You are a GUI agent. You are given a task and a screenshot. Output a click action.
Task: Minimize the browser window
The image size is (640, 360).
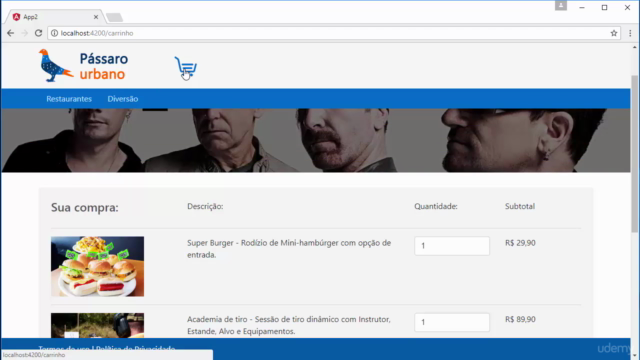pos(582,7)
